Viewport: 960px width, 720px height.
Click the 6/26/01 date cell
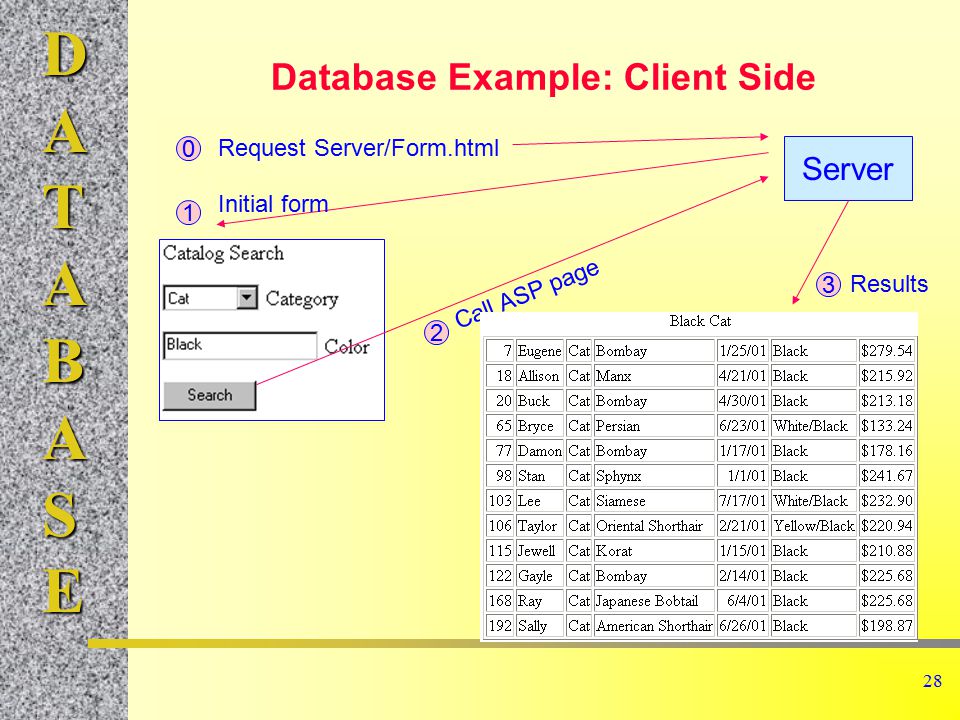pyautogui.click(x=743, y=626)
